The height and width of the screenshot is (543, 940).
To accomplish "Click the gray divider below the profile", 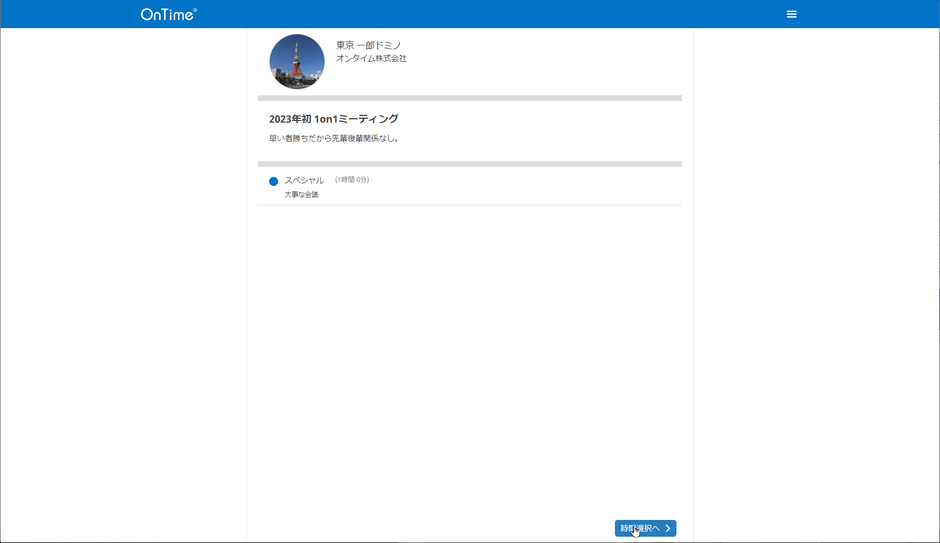I will [x=469, y=98].
